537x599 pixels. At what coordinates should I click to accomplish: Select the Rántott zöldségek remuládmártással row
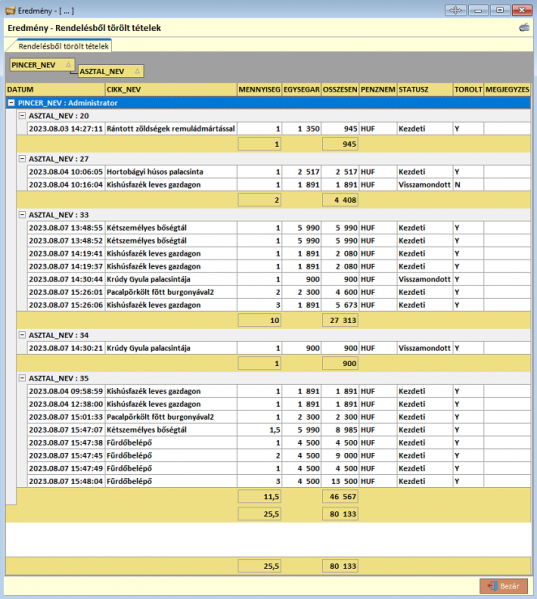pyautogui.click(x=279, y=129)
